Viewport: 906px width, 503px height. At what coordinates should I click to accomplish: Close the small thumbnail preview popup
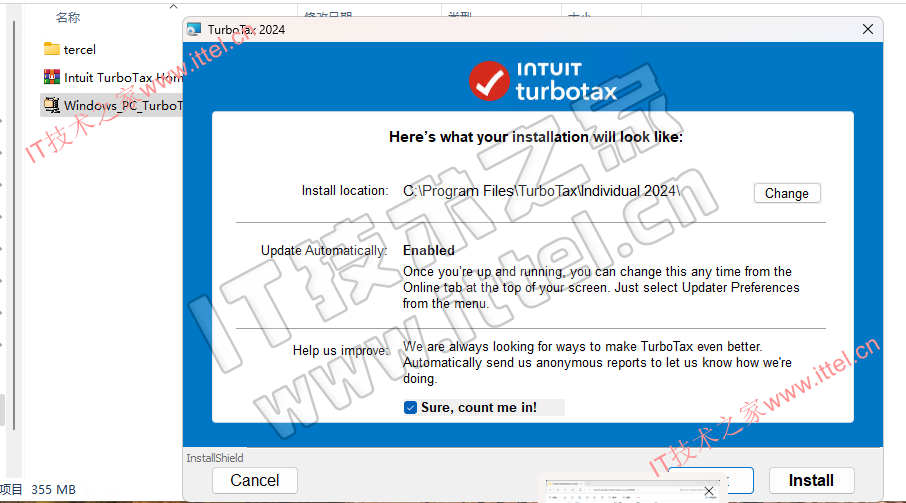coord(709,491)
